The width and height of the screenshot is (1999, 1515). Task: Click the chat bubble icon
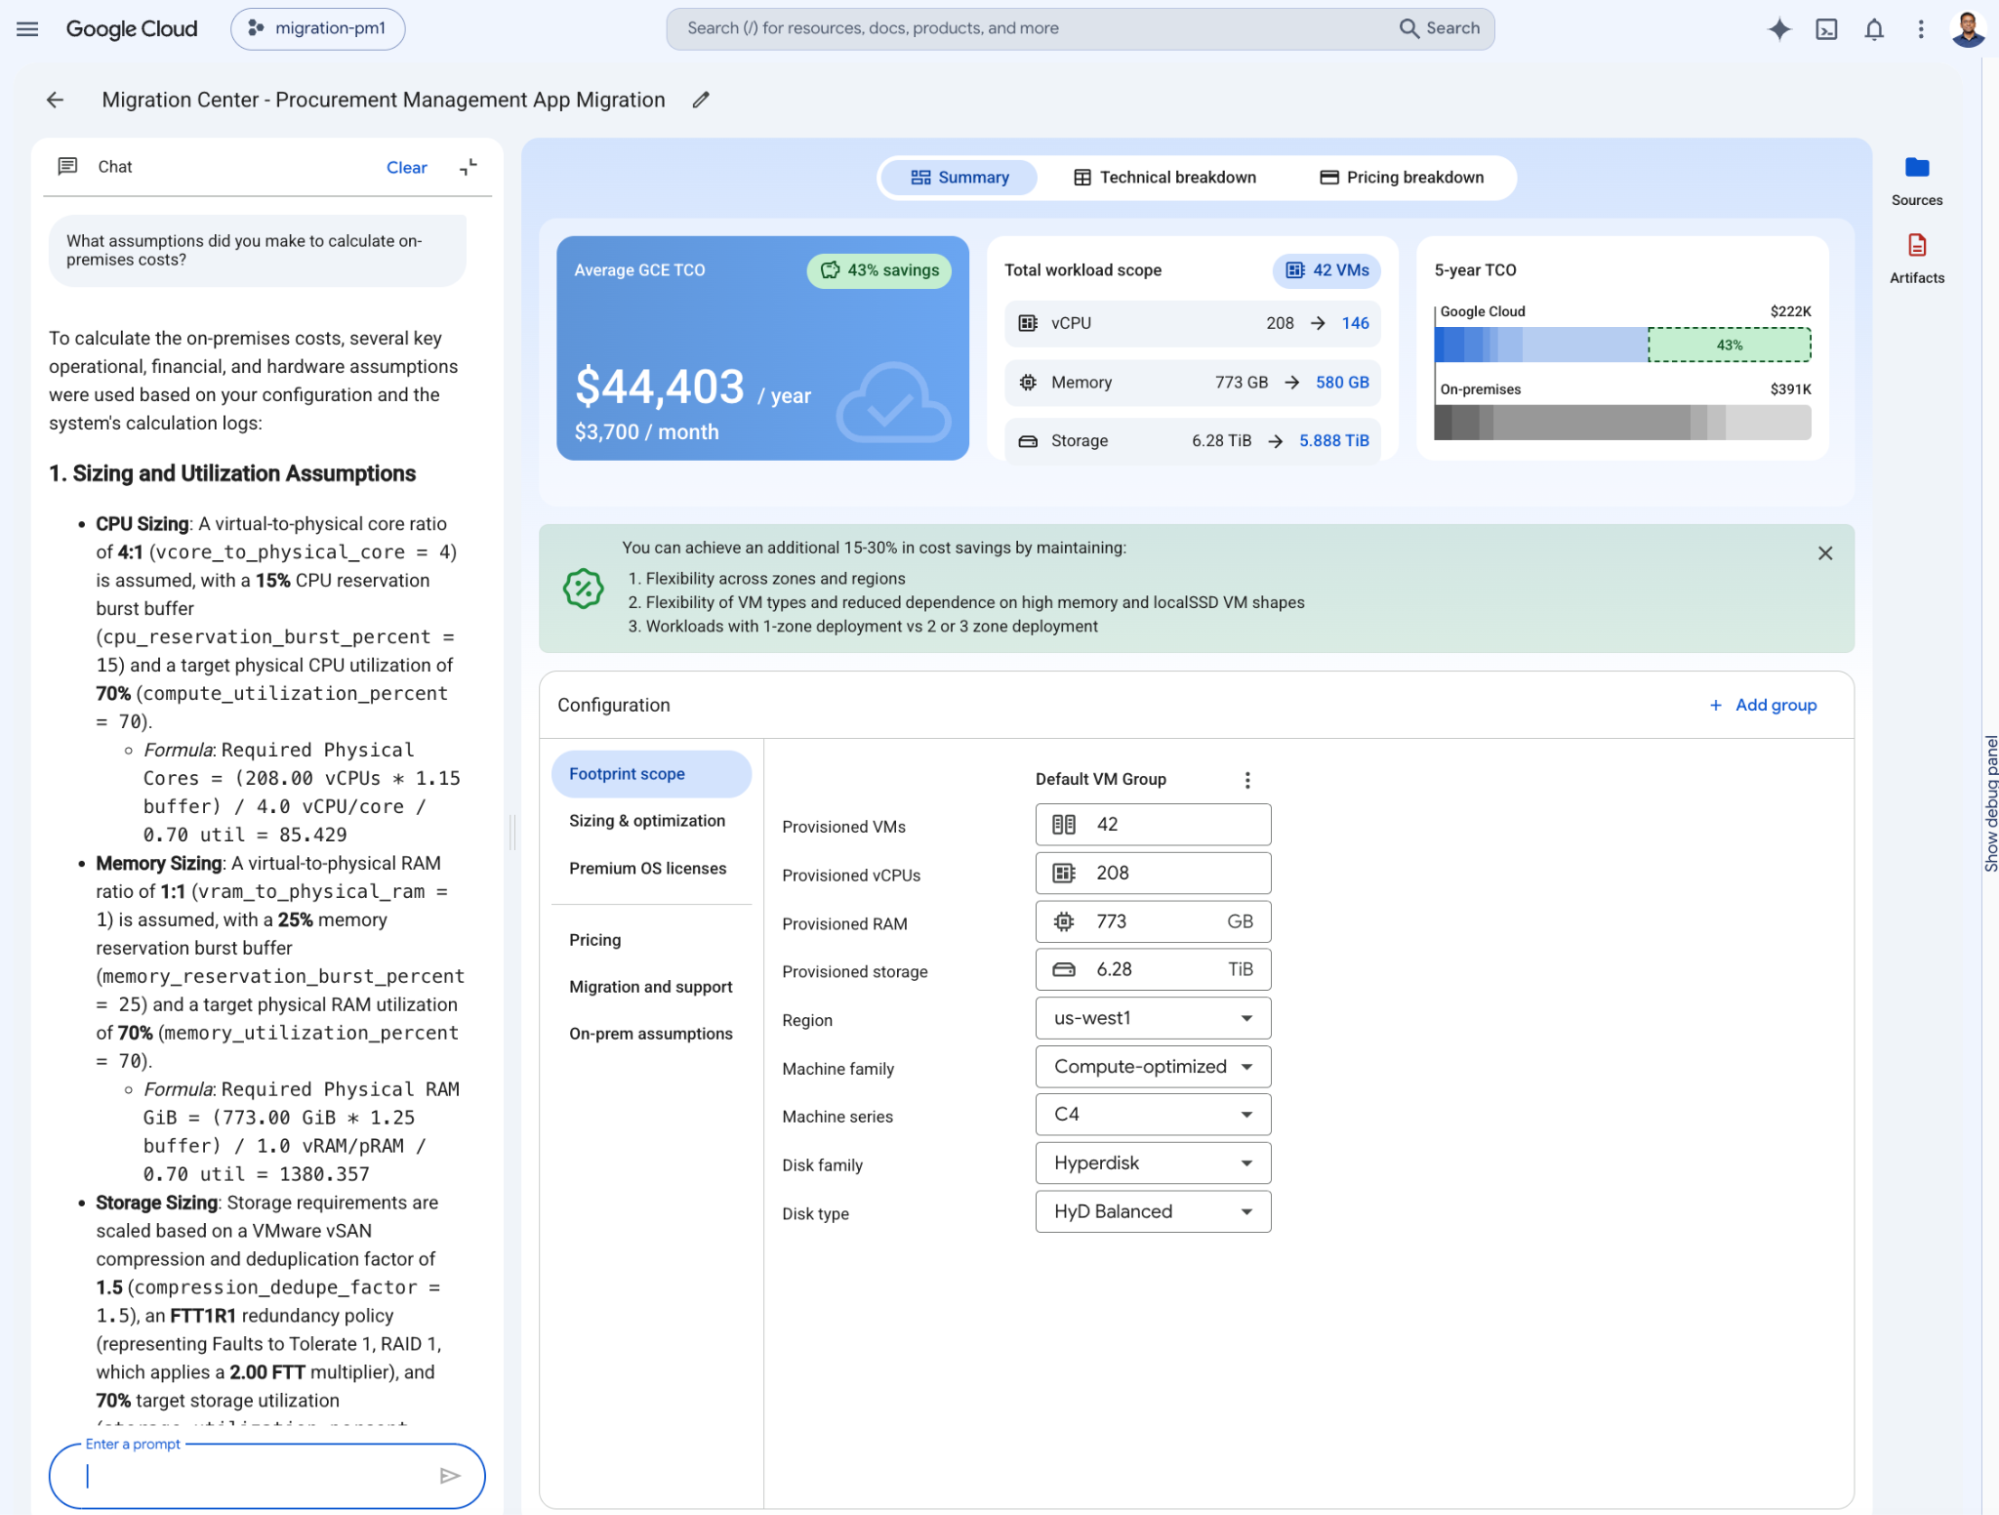pos(68,166)
